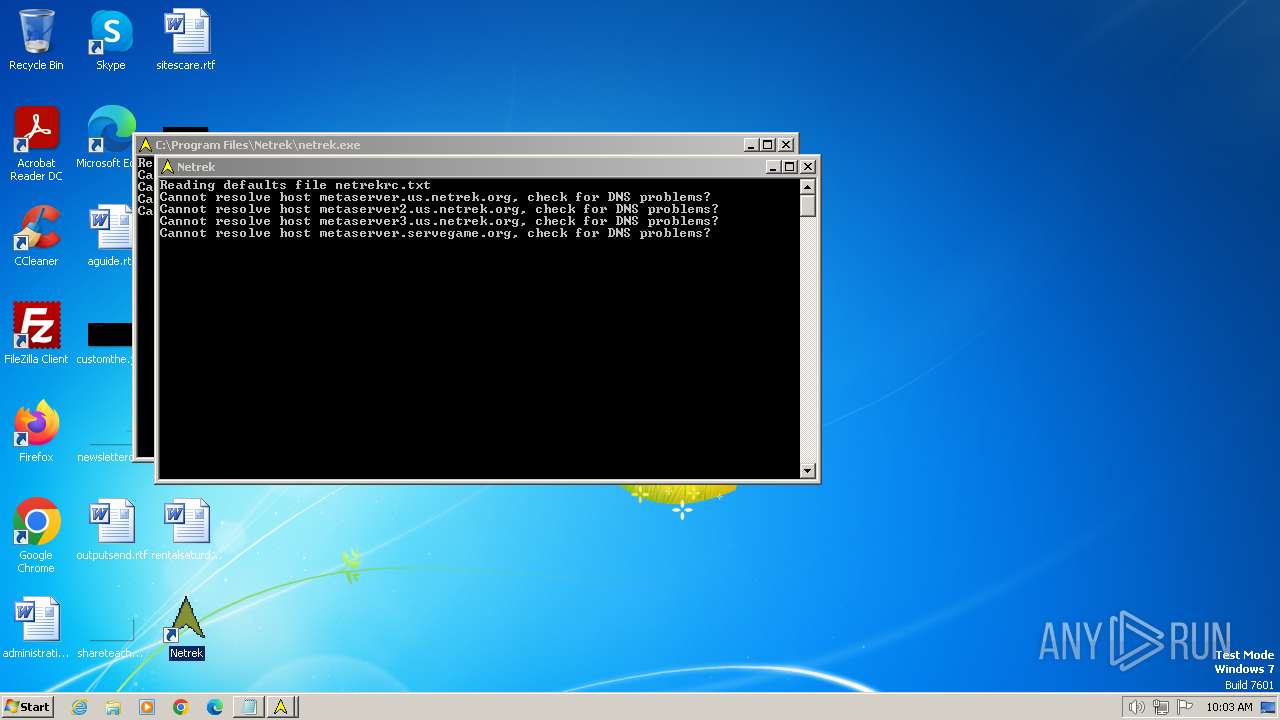Open the Recycle Bin desktop icon
Screen dimensions: 1280x720
click(36, 40)
